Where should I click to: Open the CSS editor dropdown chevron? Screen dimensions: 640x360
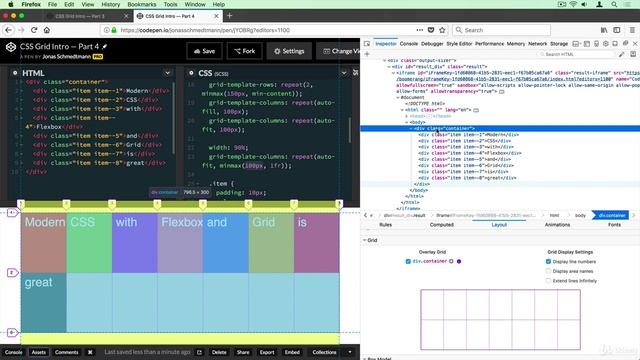point(344,73)
